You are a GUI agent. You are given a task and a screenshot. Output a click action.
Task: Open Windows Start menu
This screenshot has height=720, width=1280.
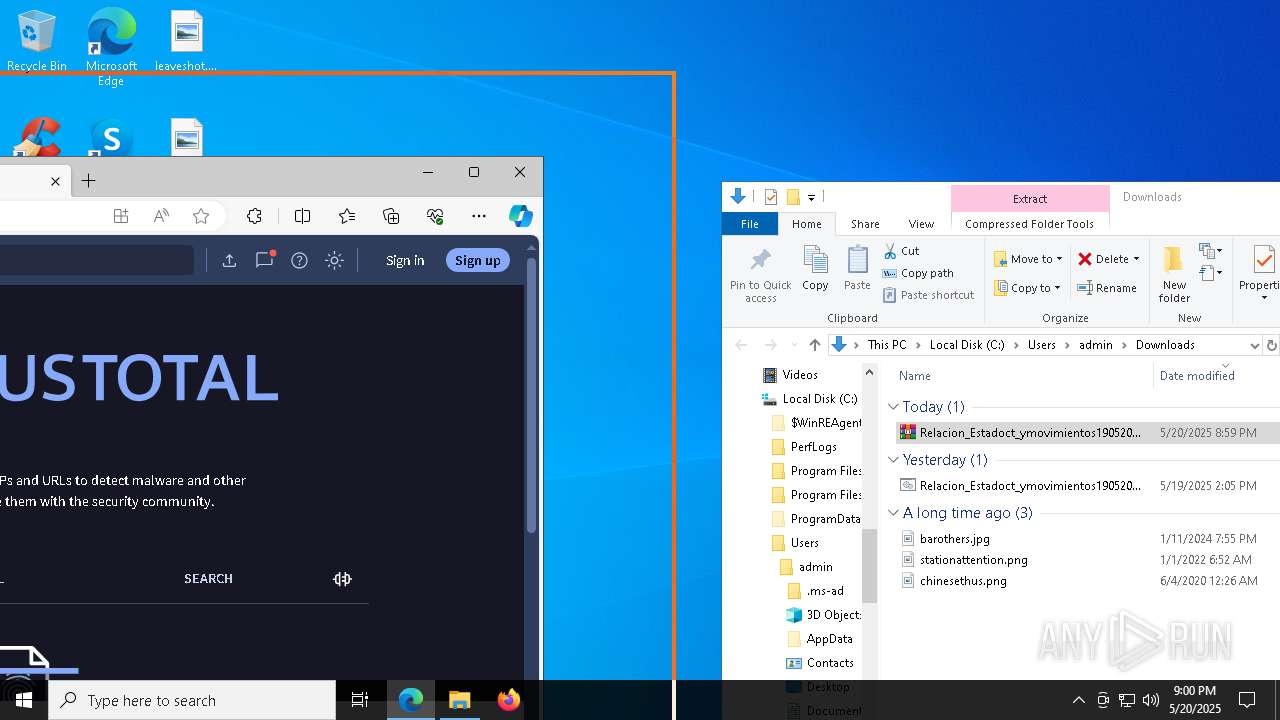[x=24, y=700]
